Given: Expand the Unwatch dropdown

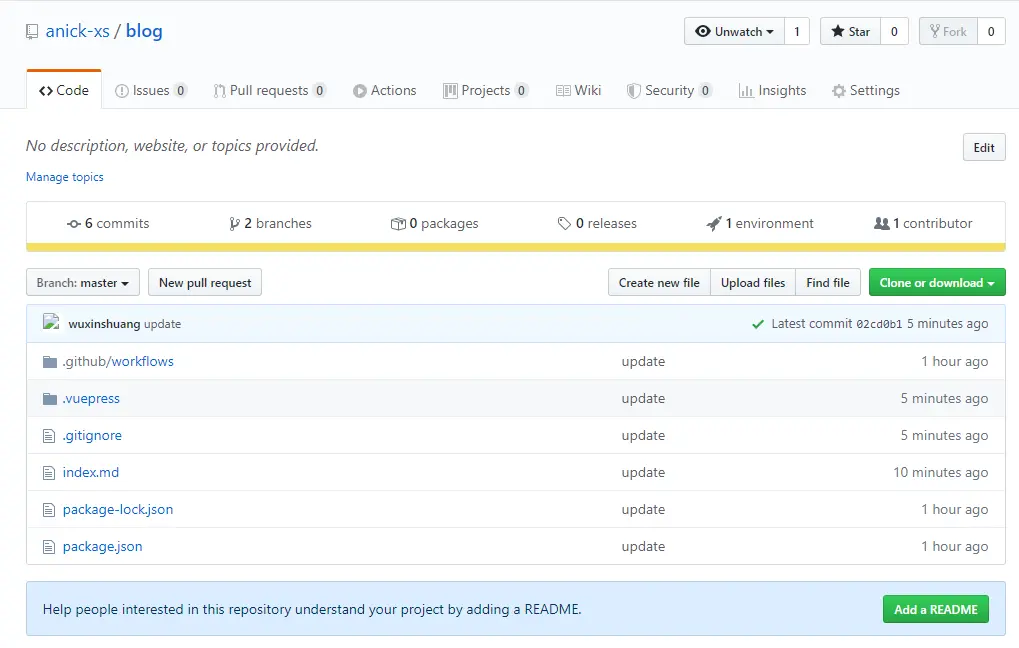Looking at the screenshot, I should pos(734,31).
